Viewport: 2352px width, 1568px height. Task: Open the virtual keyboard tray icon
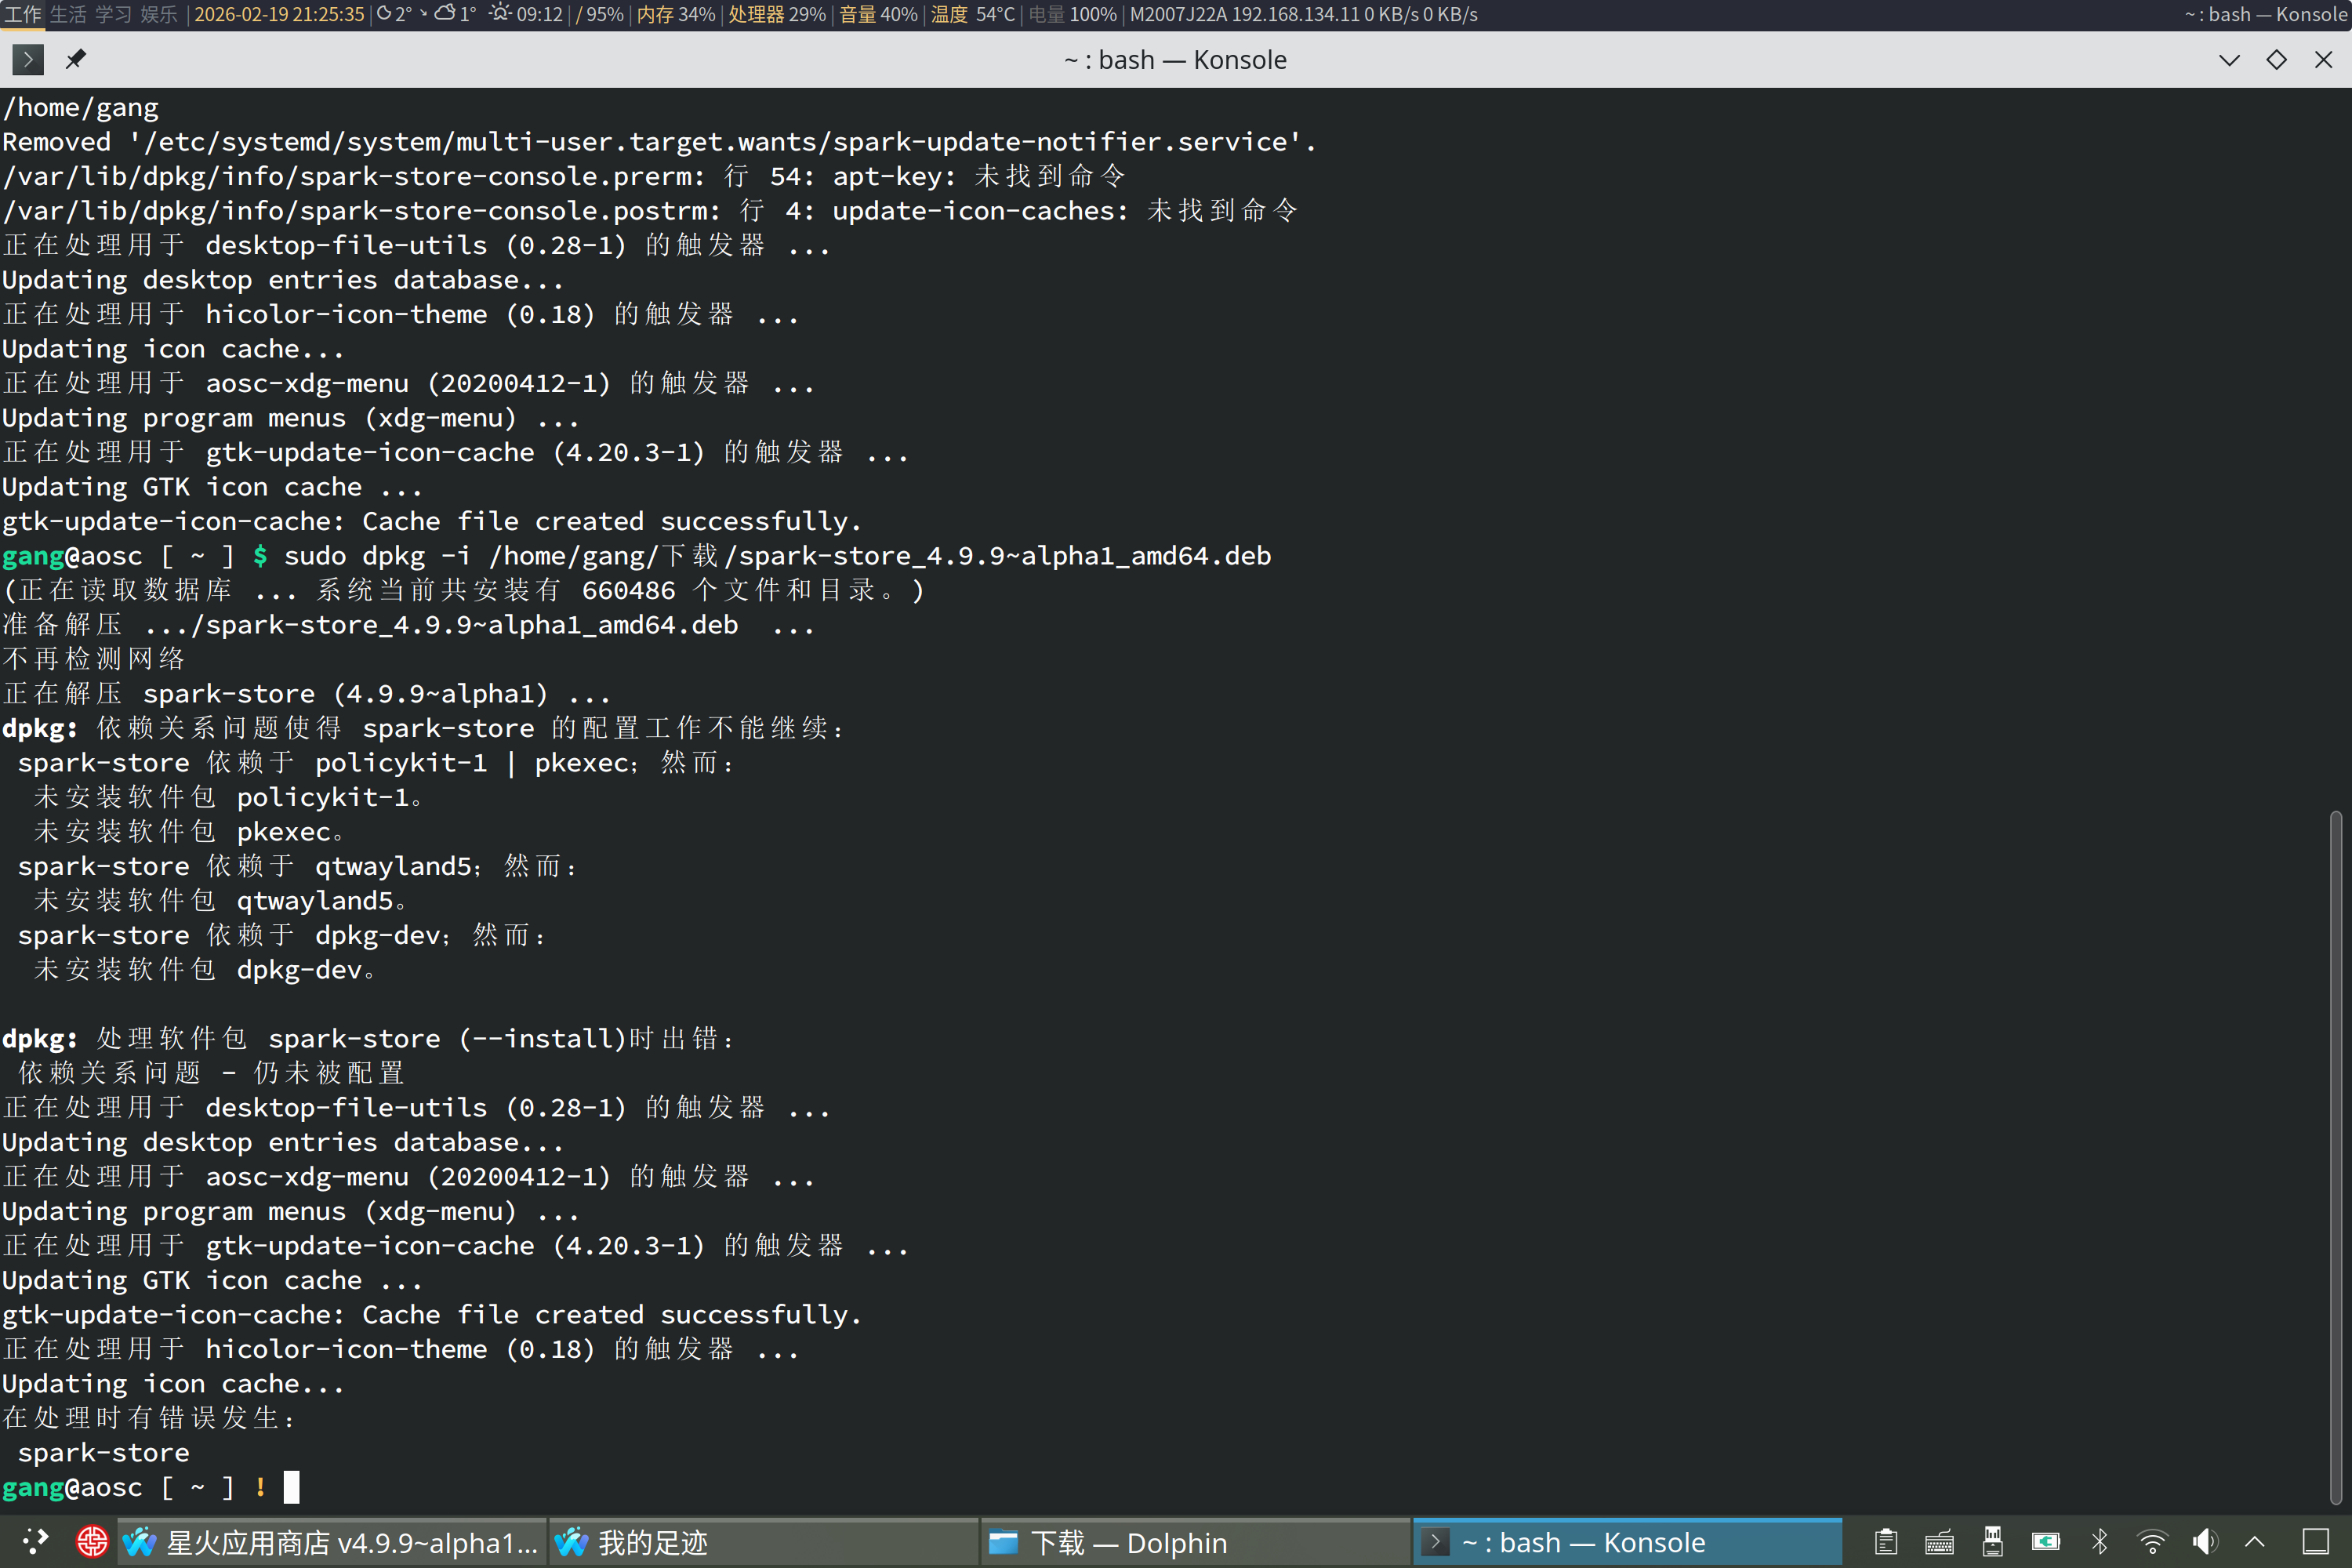tap(1939, 1542)
